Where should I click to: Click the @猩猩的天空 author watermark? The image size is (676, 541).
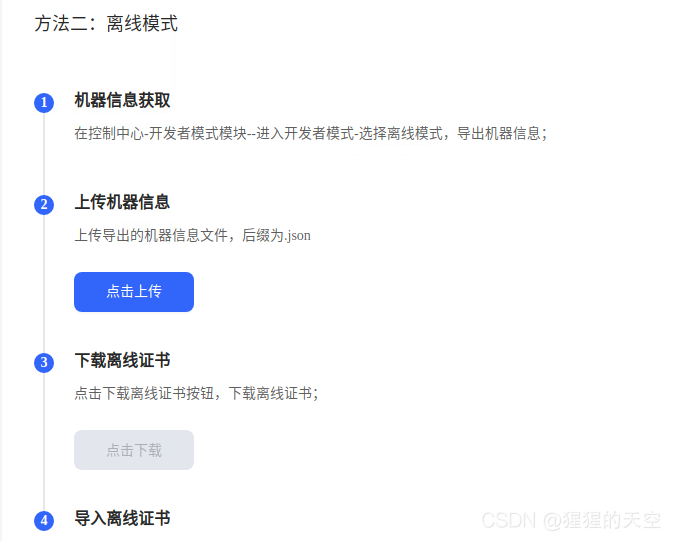pyautogui.click(x=602, y=520)
